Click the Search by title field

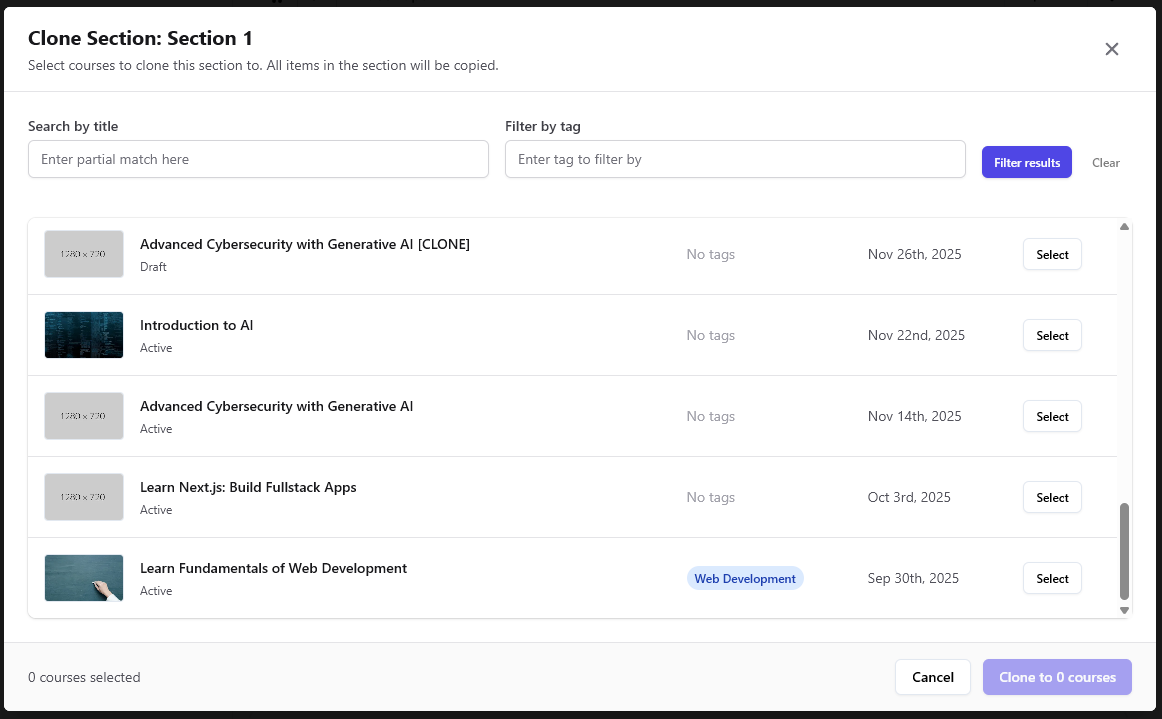click(x=258, y=159)
